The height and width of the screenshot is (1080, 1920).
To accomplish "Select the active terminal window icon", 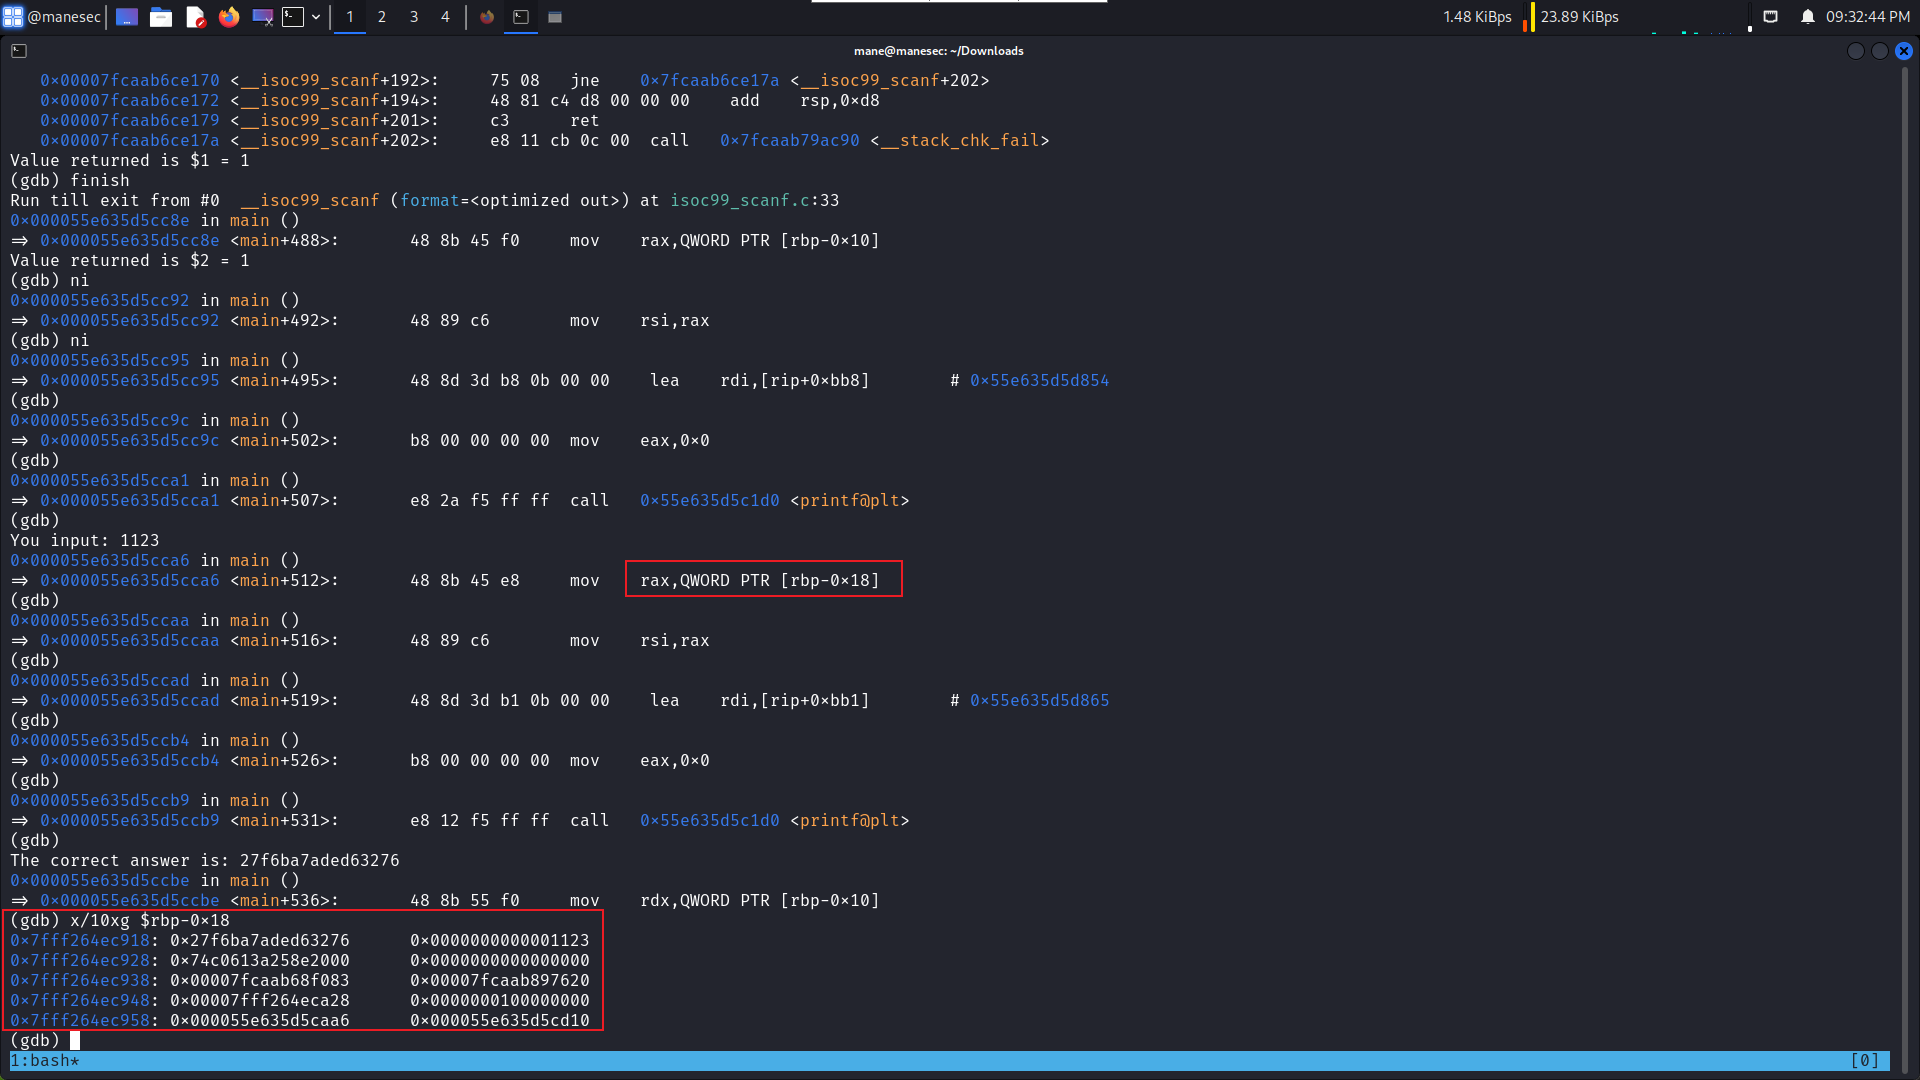I will coord(521,17).
